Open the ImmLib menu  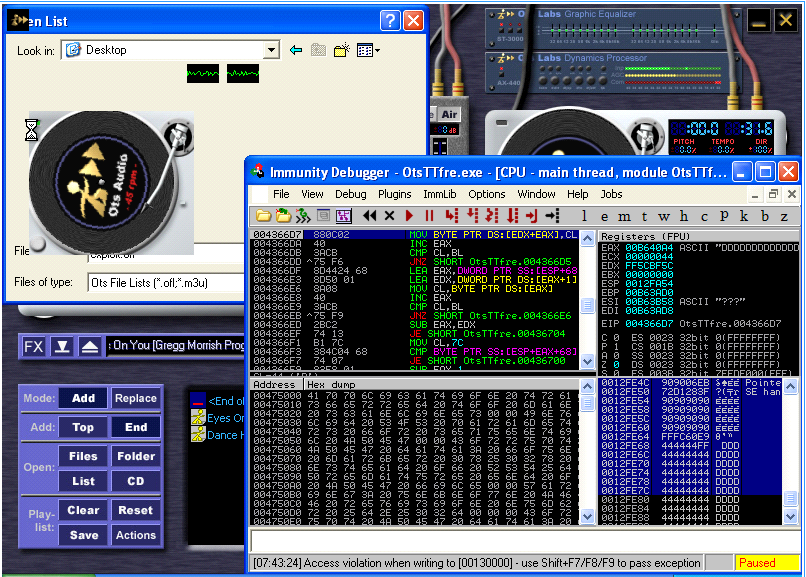click(439, 194)
